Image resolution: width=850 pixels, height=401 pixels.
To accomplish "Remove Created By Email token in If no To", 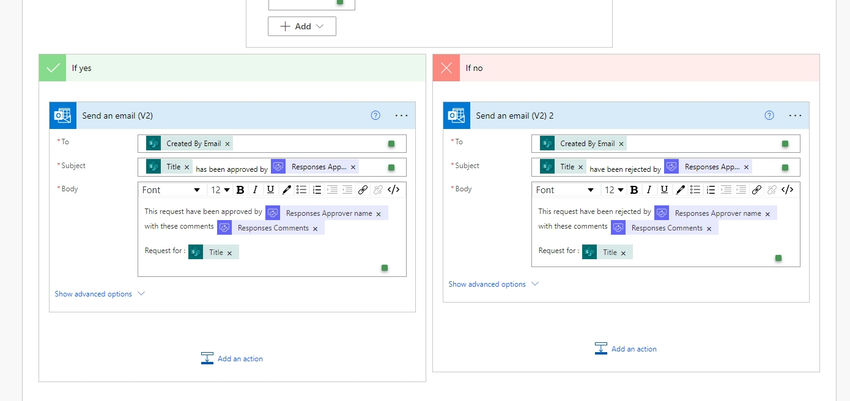I will pos(621,144).
